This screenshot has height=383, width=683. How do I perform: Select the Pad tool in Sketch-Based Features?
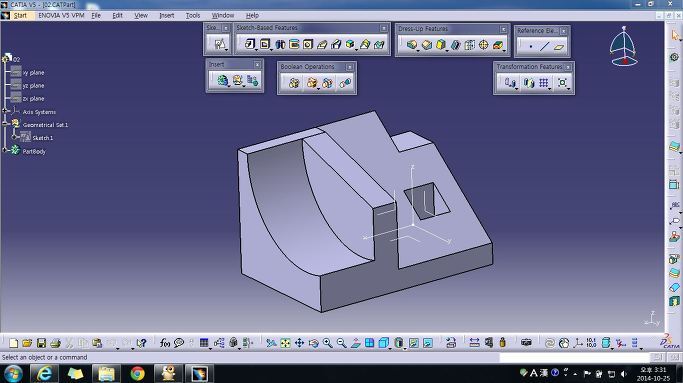tap(250, 44)
